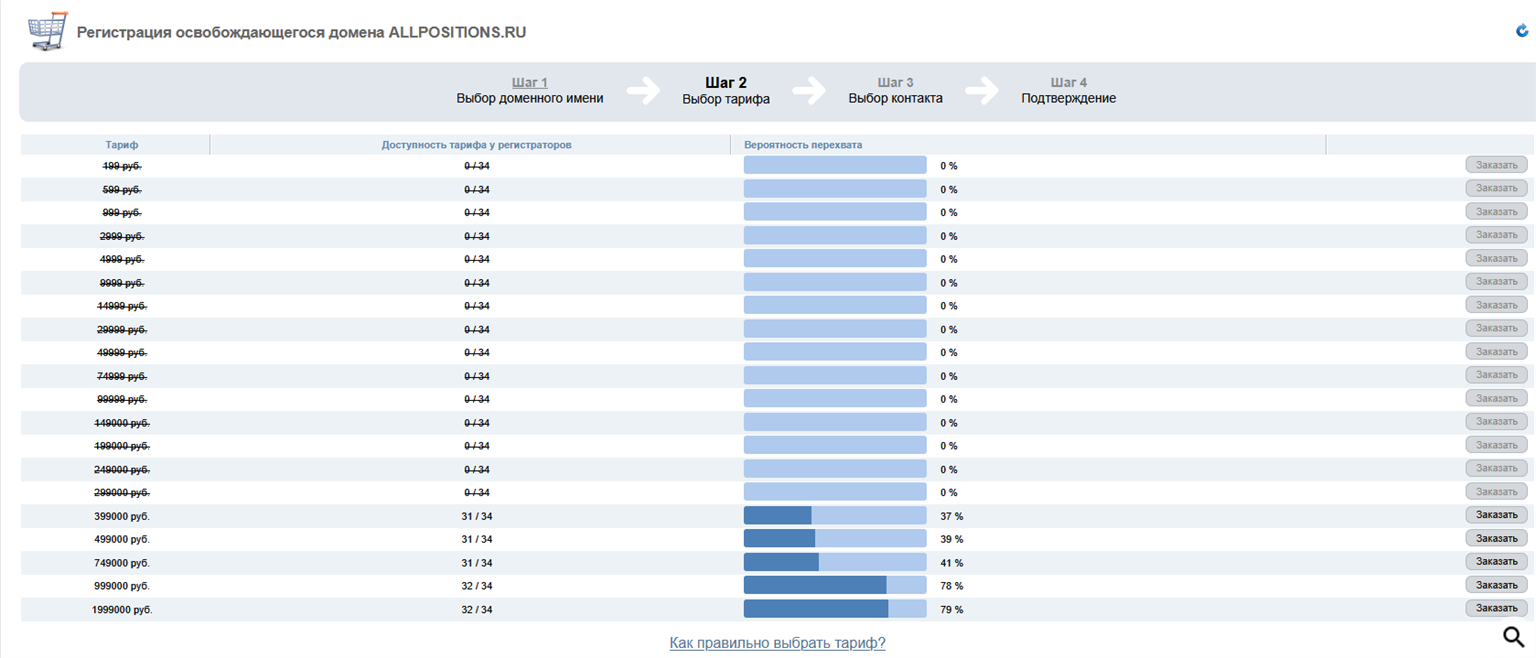Open the Как правильно выбрать тариф link
This screenshot has height=658, width=1536.
777,643
